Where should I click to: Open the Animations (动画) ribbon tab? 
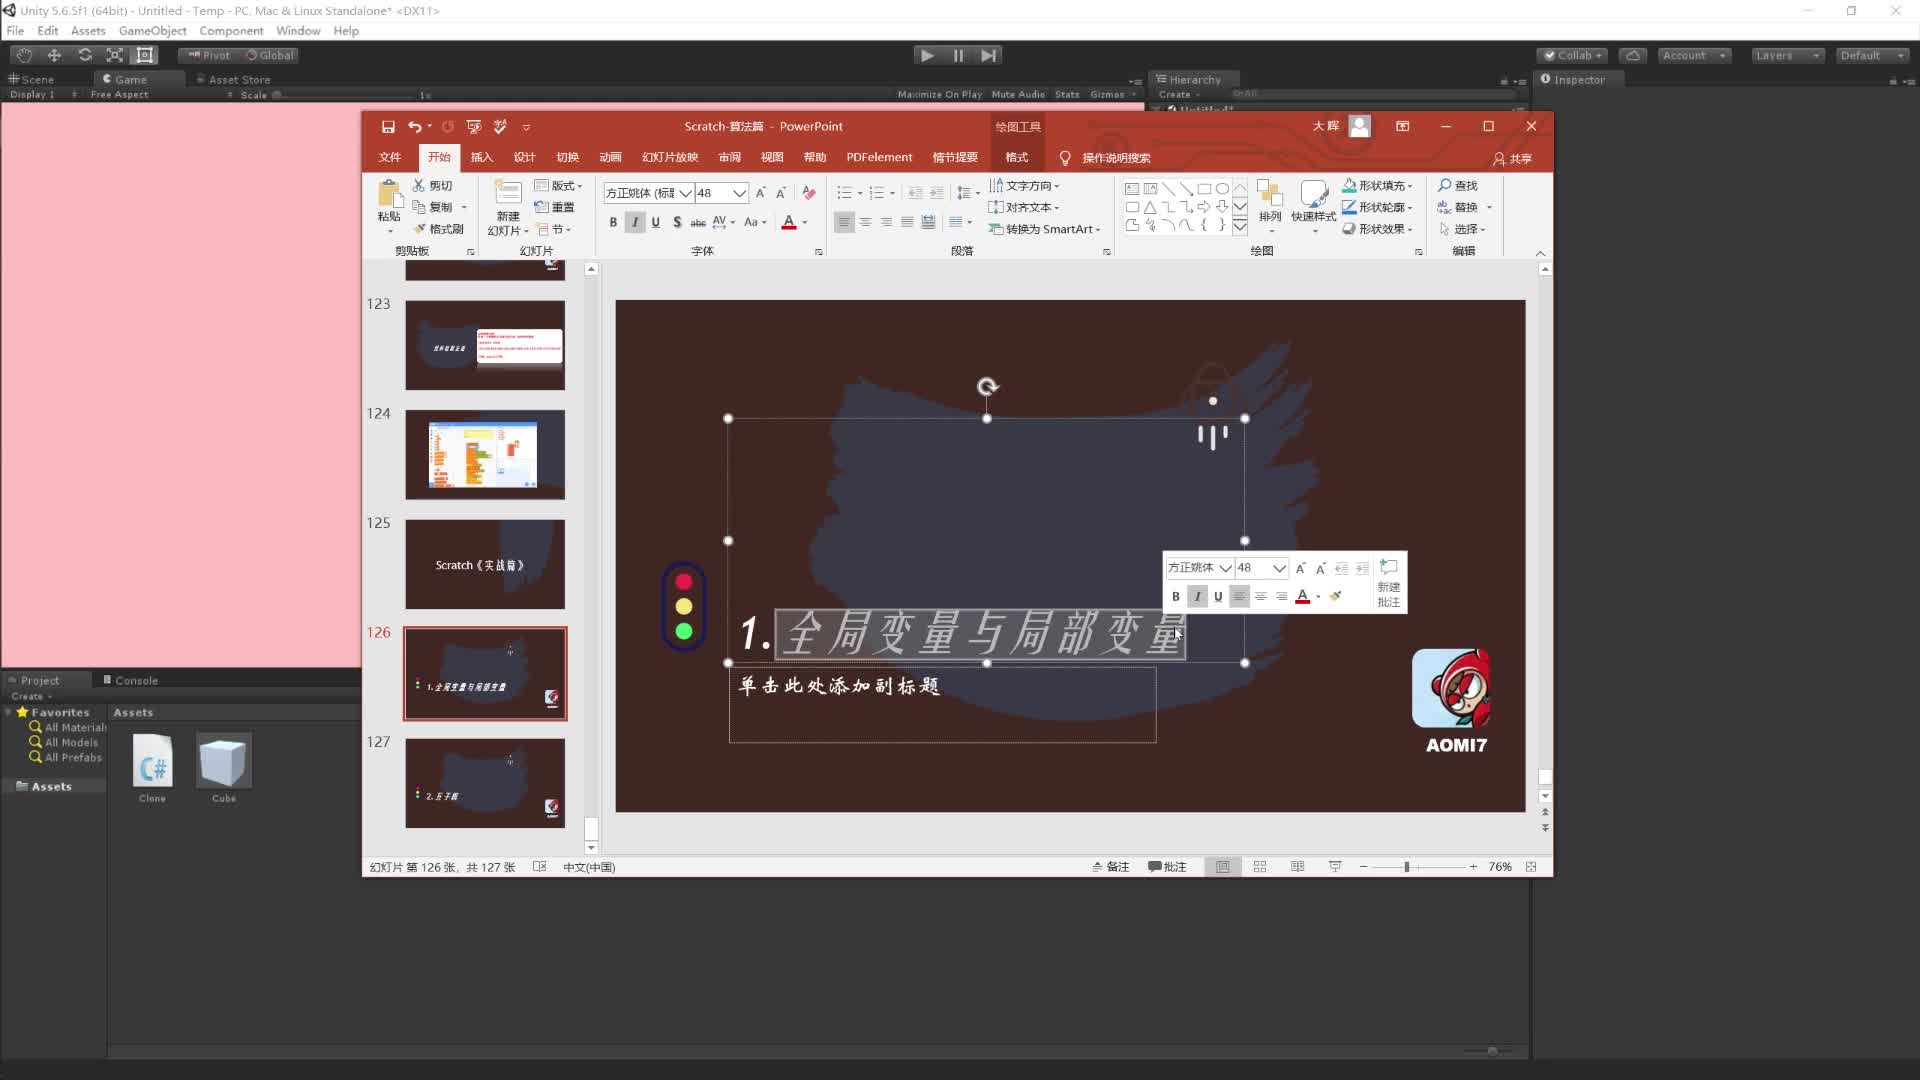point(611,157)
